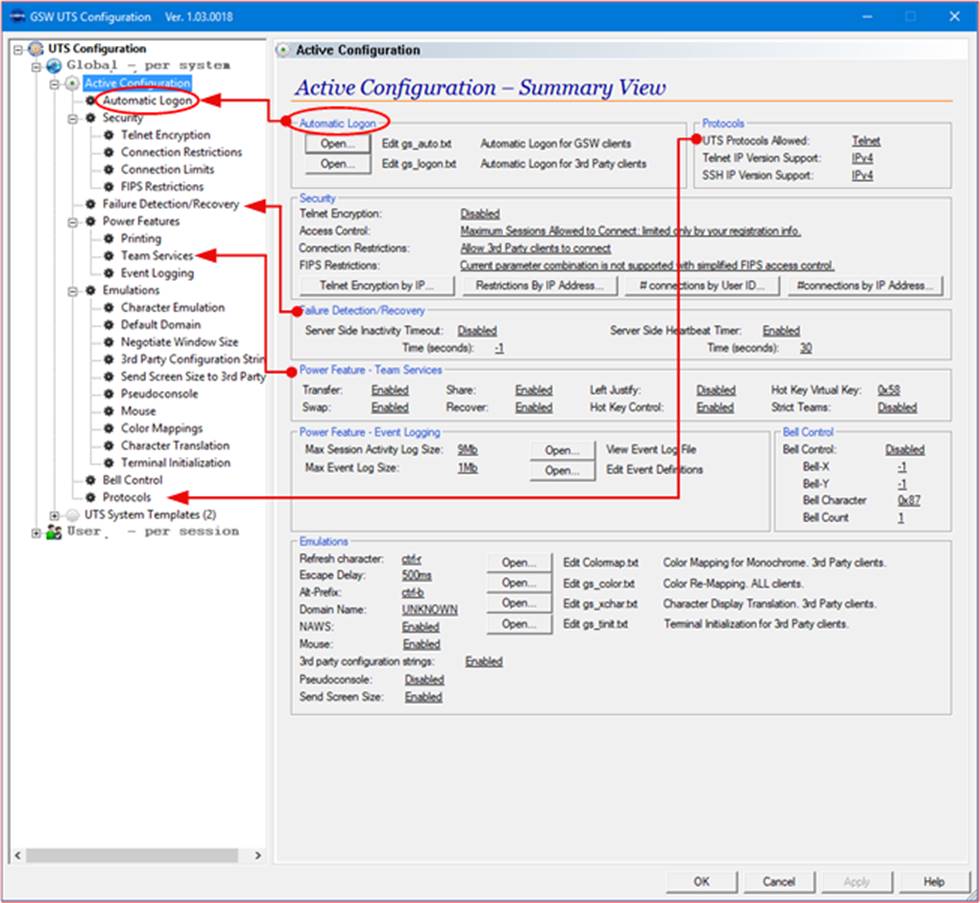The height and width of the screenshot is (903, 980).
Task: Click the GSW app icon in title bar
Action: point(18,16)
